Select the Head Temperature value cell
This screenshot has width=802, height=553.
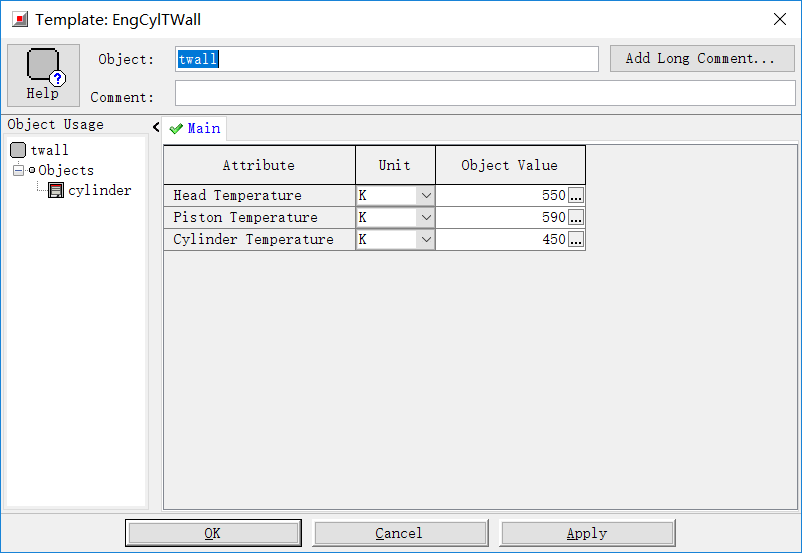point(502,196)
